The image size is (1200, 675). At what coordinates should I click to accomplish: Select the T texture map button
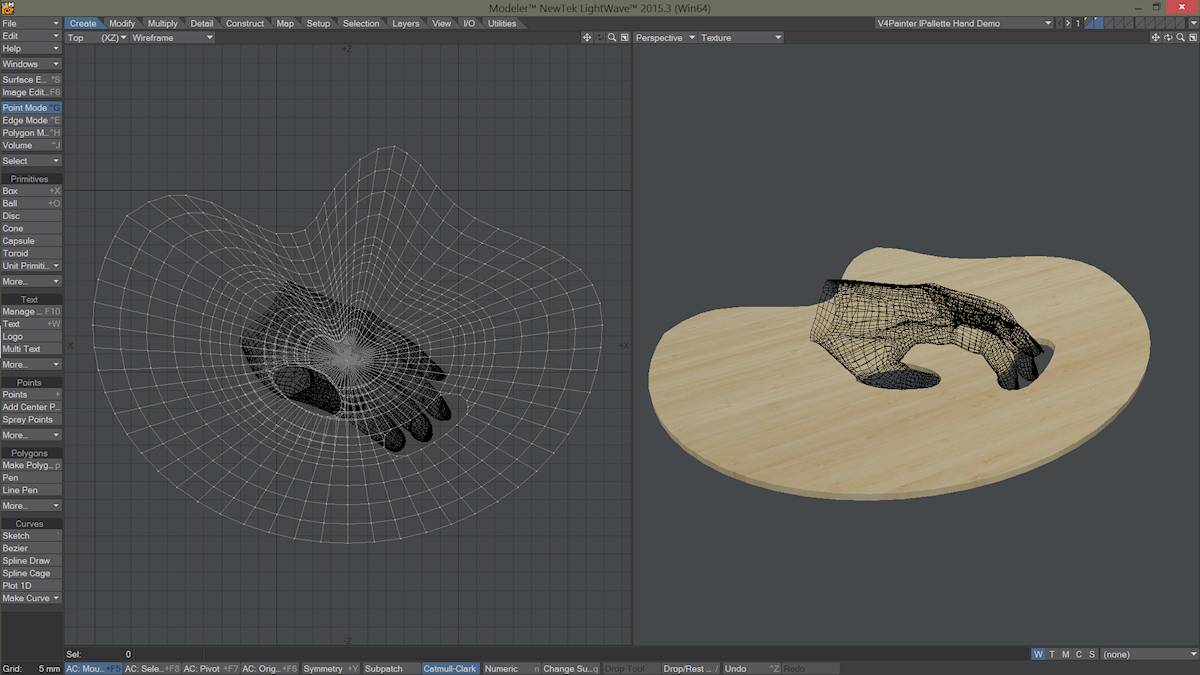[x=1052, y=654]
